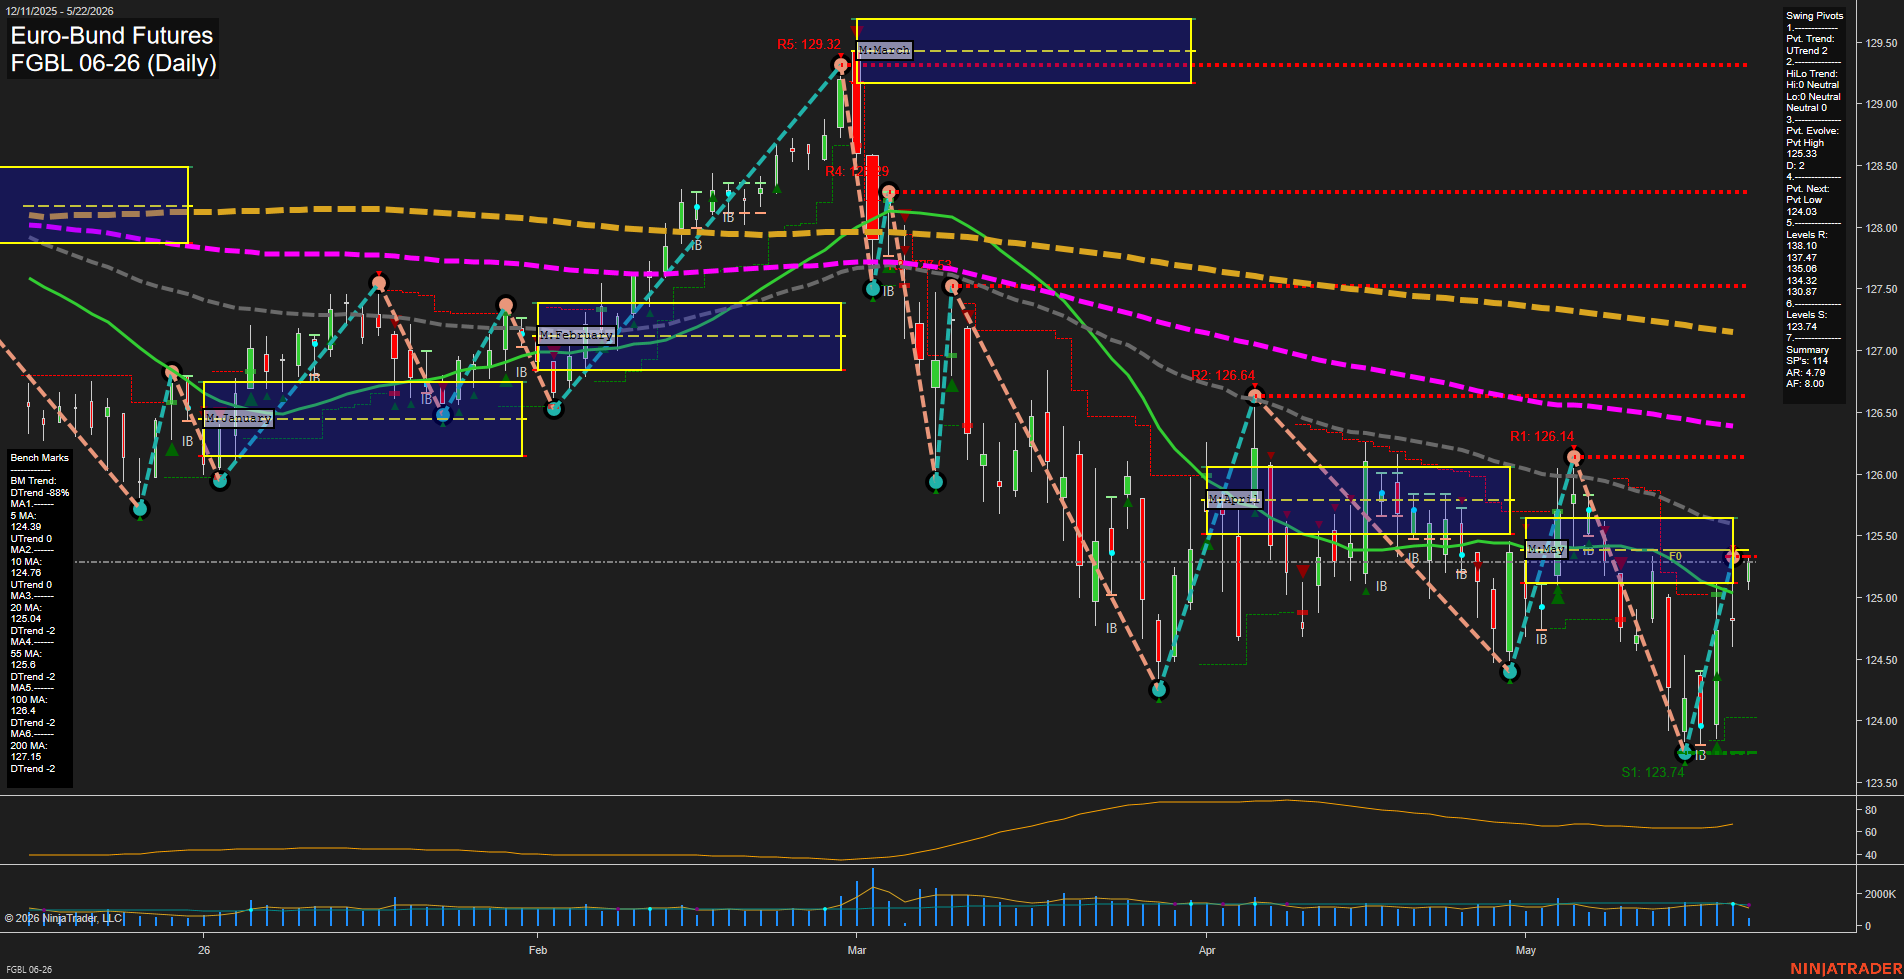Open the FGBL 06-26 tab at bottom left
The height and width of the screenshot is (979, 1904).
pos(29,970)
